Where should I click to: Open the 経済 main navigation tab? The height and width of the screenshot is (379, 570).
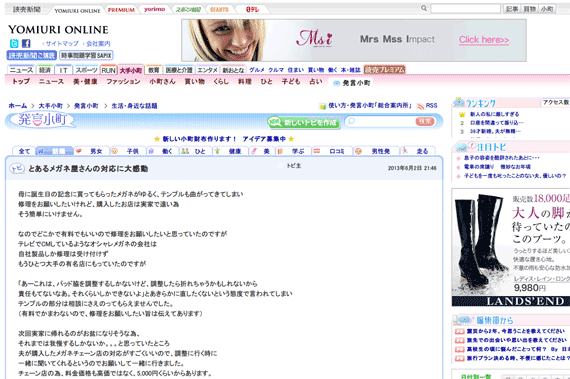[45, 70]
